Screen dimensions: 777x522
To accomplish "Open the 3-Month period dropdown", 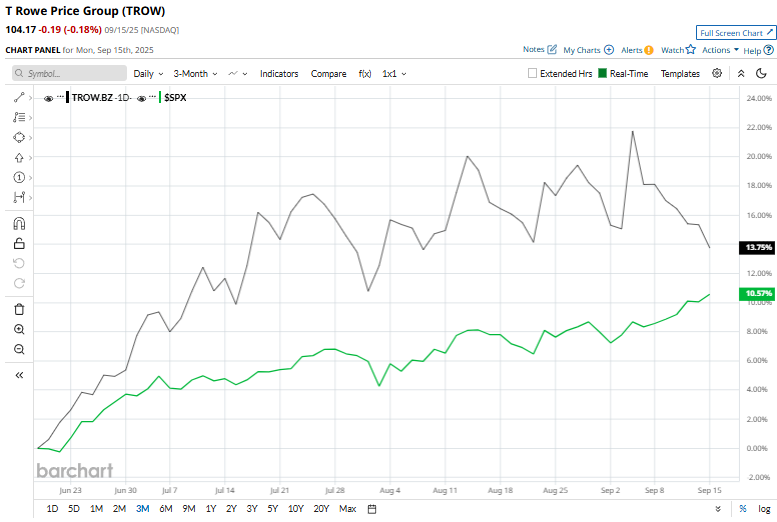I will point(195,73).
